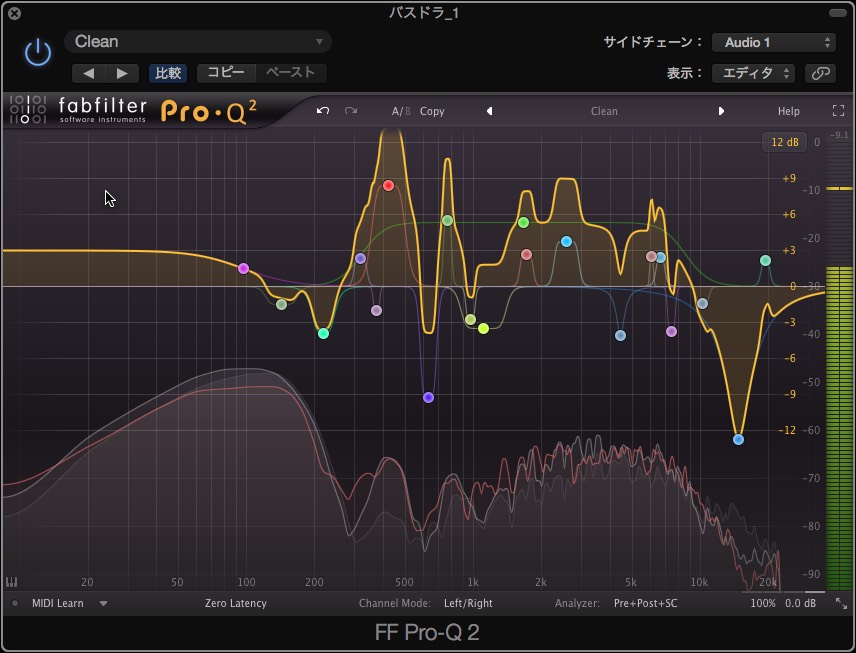The image size is (856, 653).
Task: Change Channel Mode Left/Right setting
Action: coord(468,603)
